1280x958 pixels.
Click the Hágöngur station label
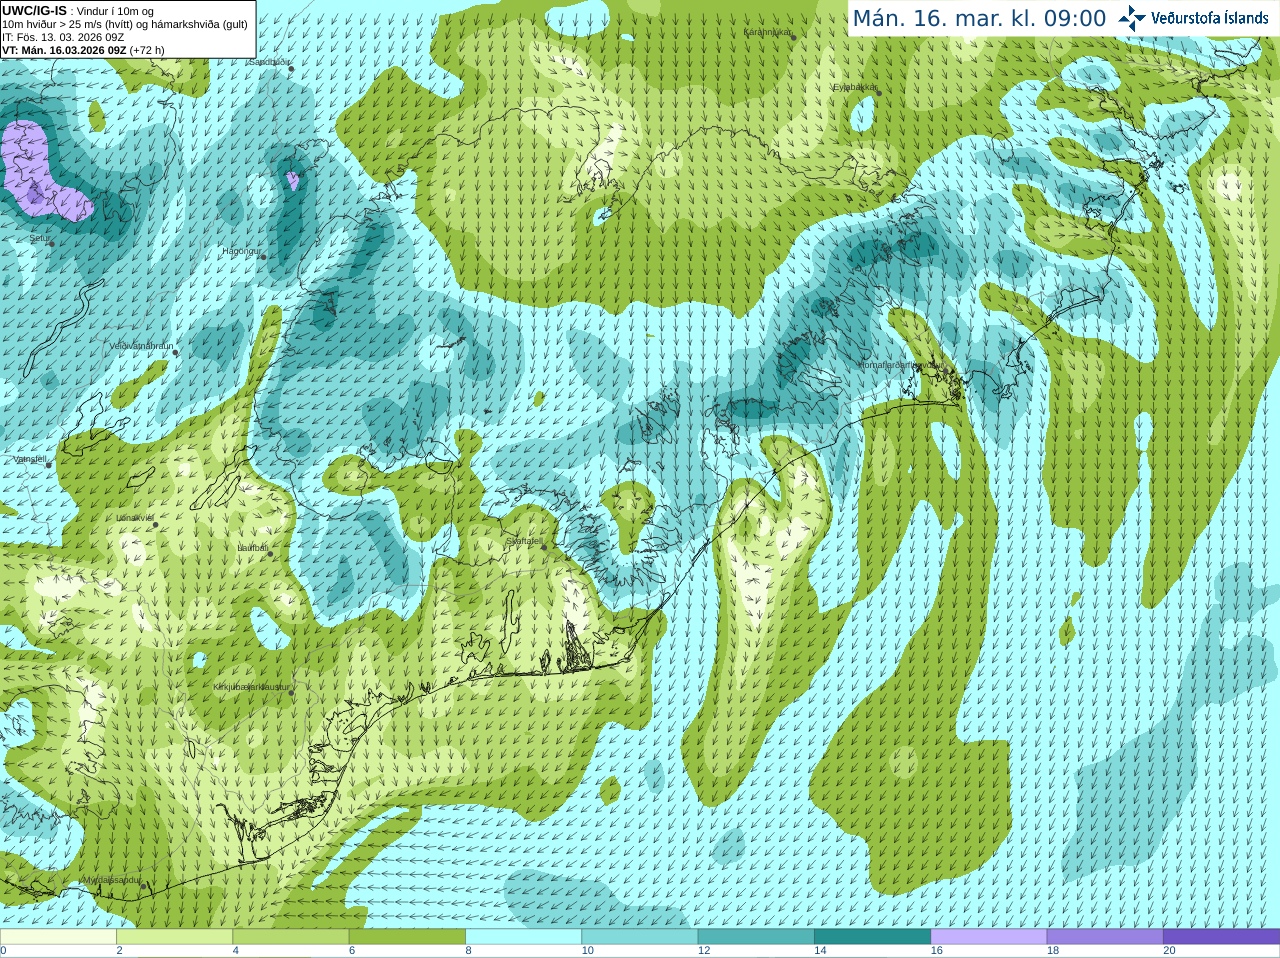pyautogui.click(x=241, y=251)
